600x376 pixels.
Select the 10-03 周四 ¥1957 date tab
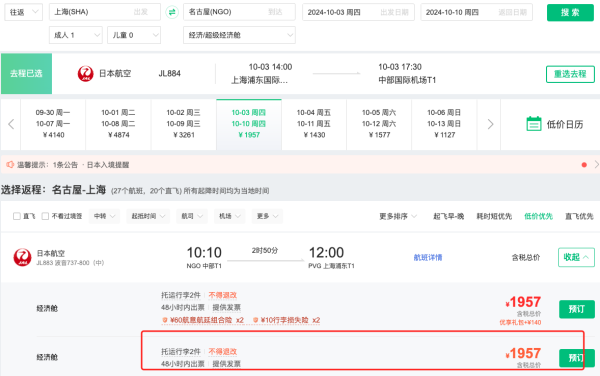(x=249, y=124)
